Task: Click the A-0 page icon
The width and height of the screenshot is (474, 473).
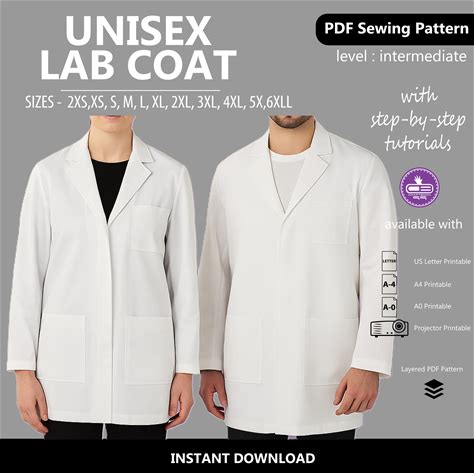Action: point(389,307)
